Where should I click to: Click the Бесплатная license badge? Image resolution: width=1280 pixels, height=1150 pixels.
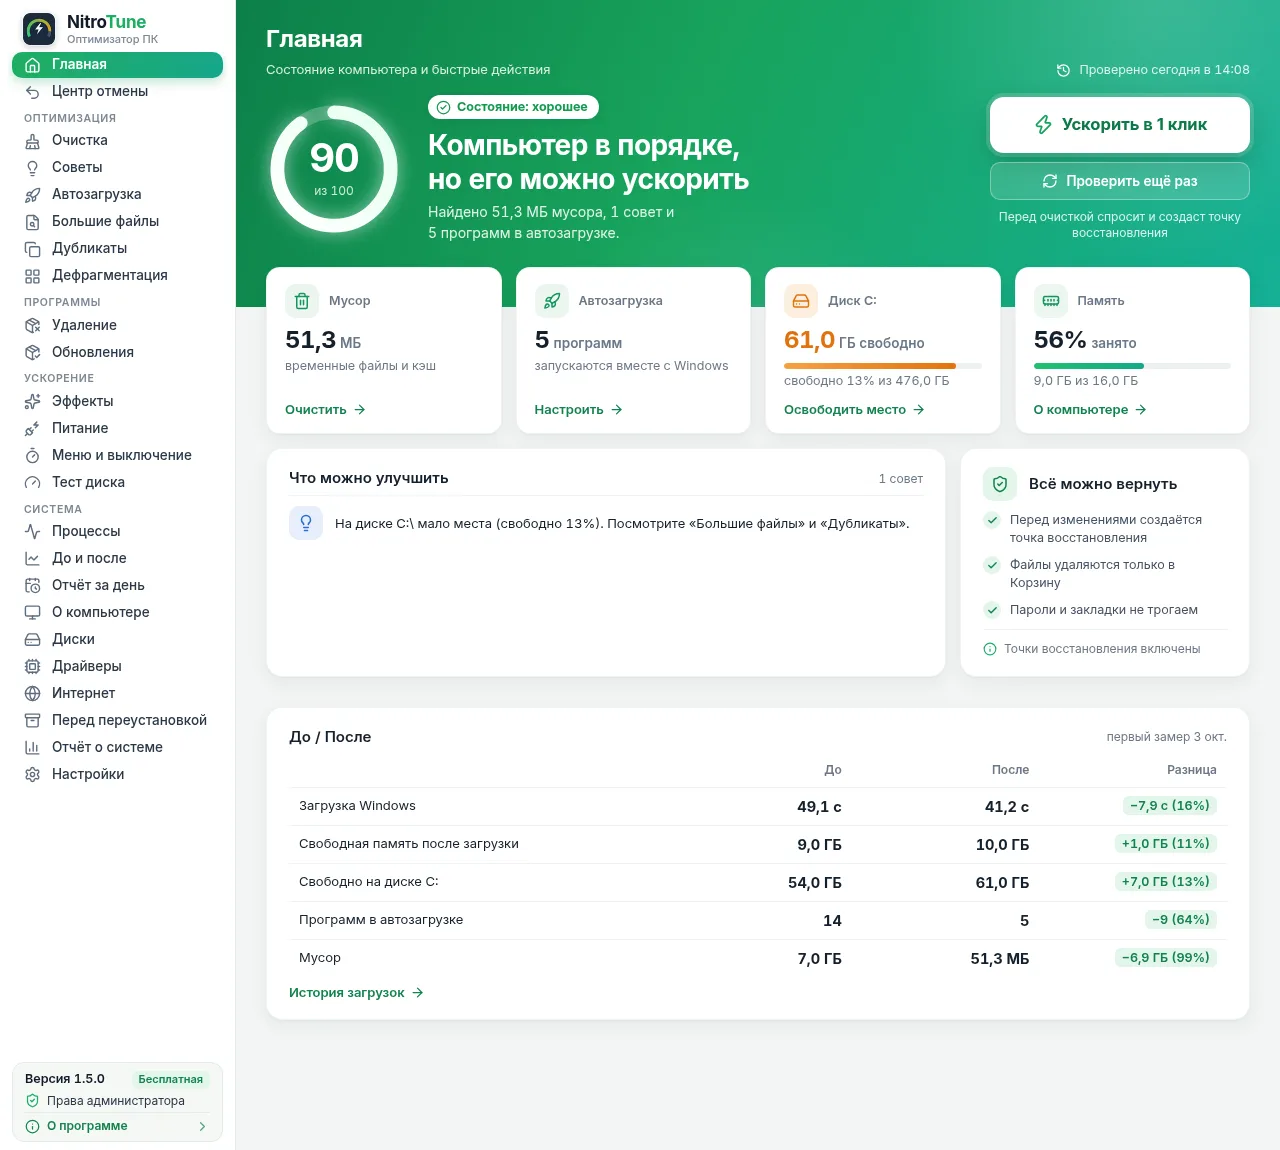171,1080
